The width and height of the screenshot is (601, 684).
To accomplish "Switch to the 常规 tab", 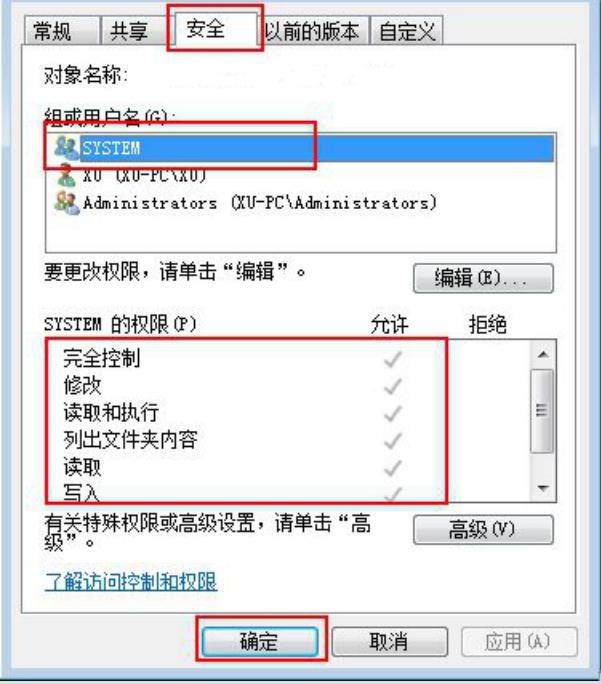I will [61, 31].
